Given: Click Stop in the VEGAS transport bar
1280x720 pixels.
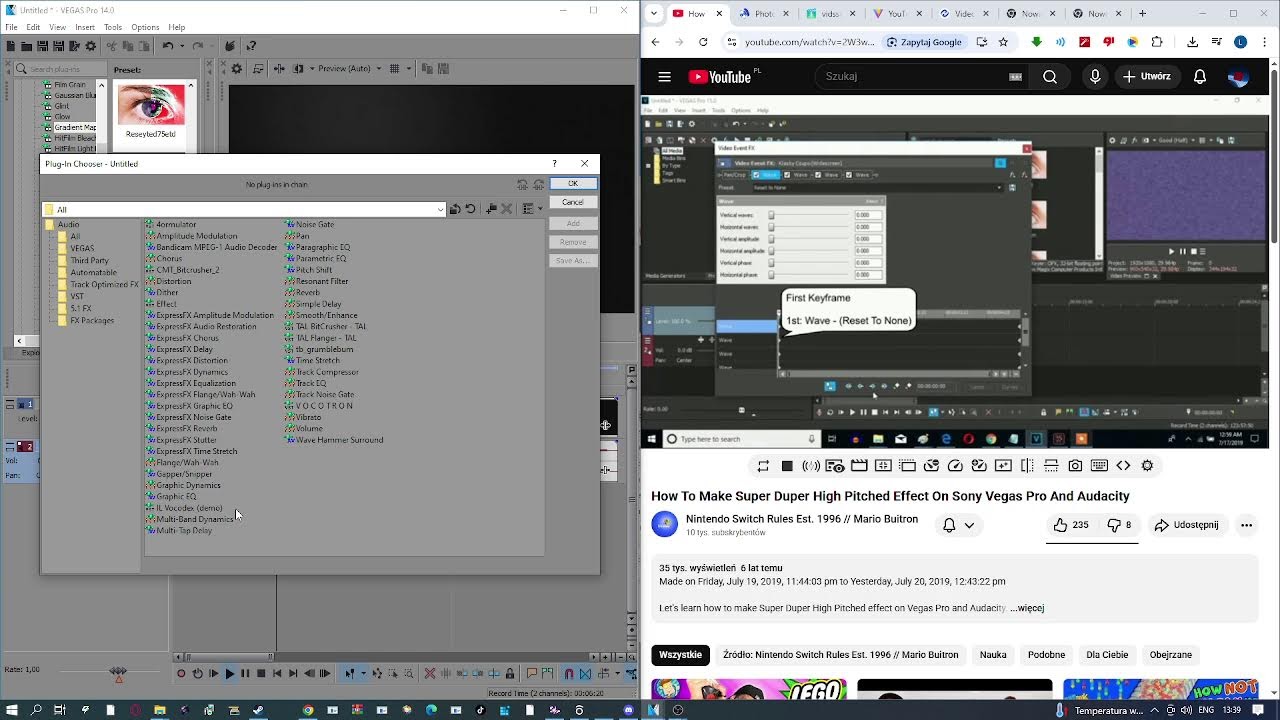Looking at the screenshot, I should [x=261, y=674].
